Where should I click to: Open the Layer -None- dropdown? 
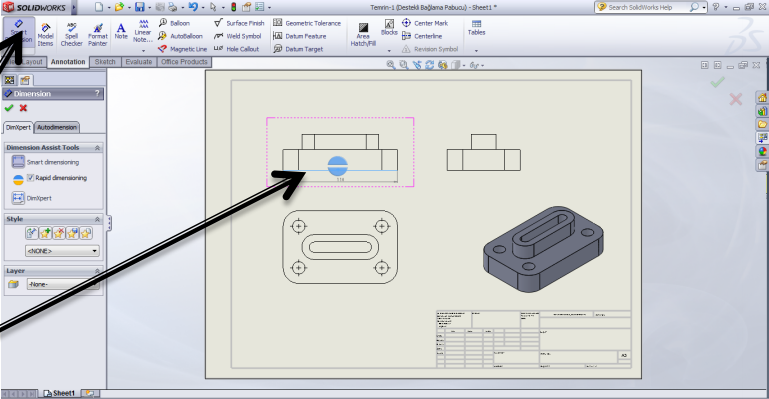point(62,284)
